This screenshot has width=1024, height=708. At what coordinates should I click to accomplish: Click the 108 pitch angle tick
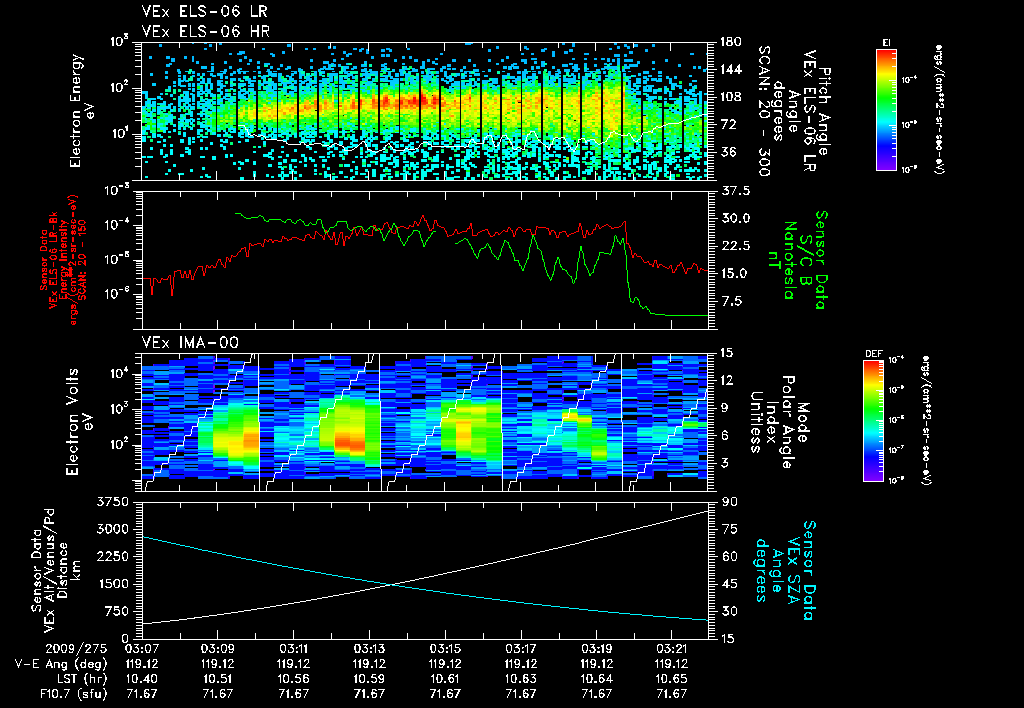(730, 97)
